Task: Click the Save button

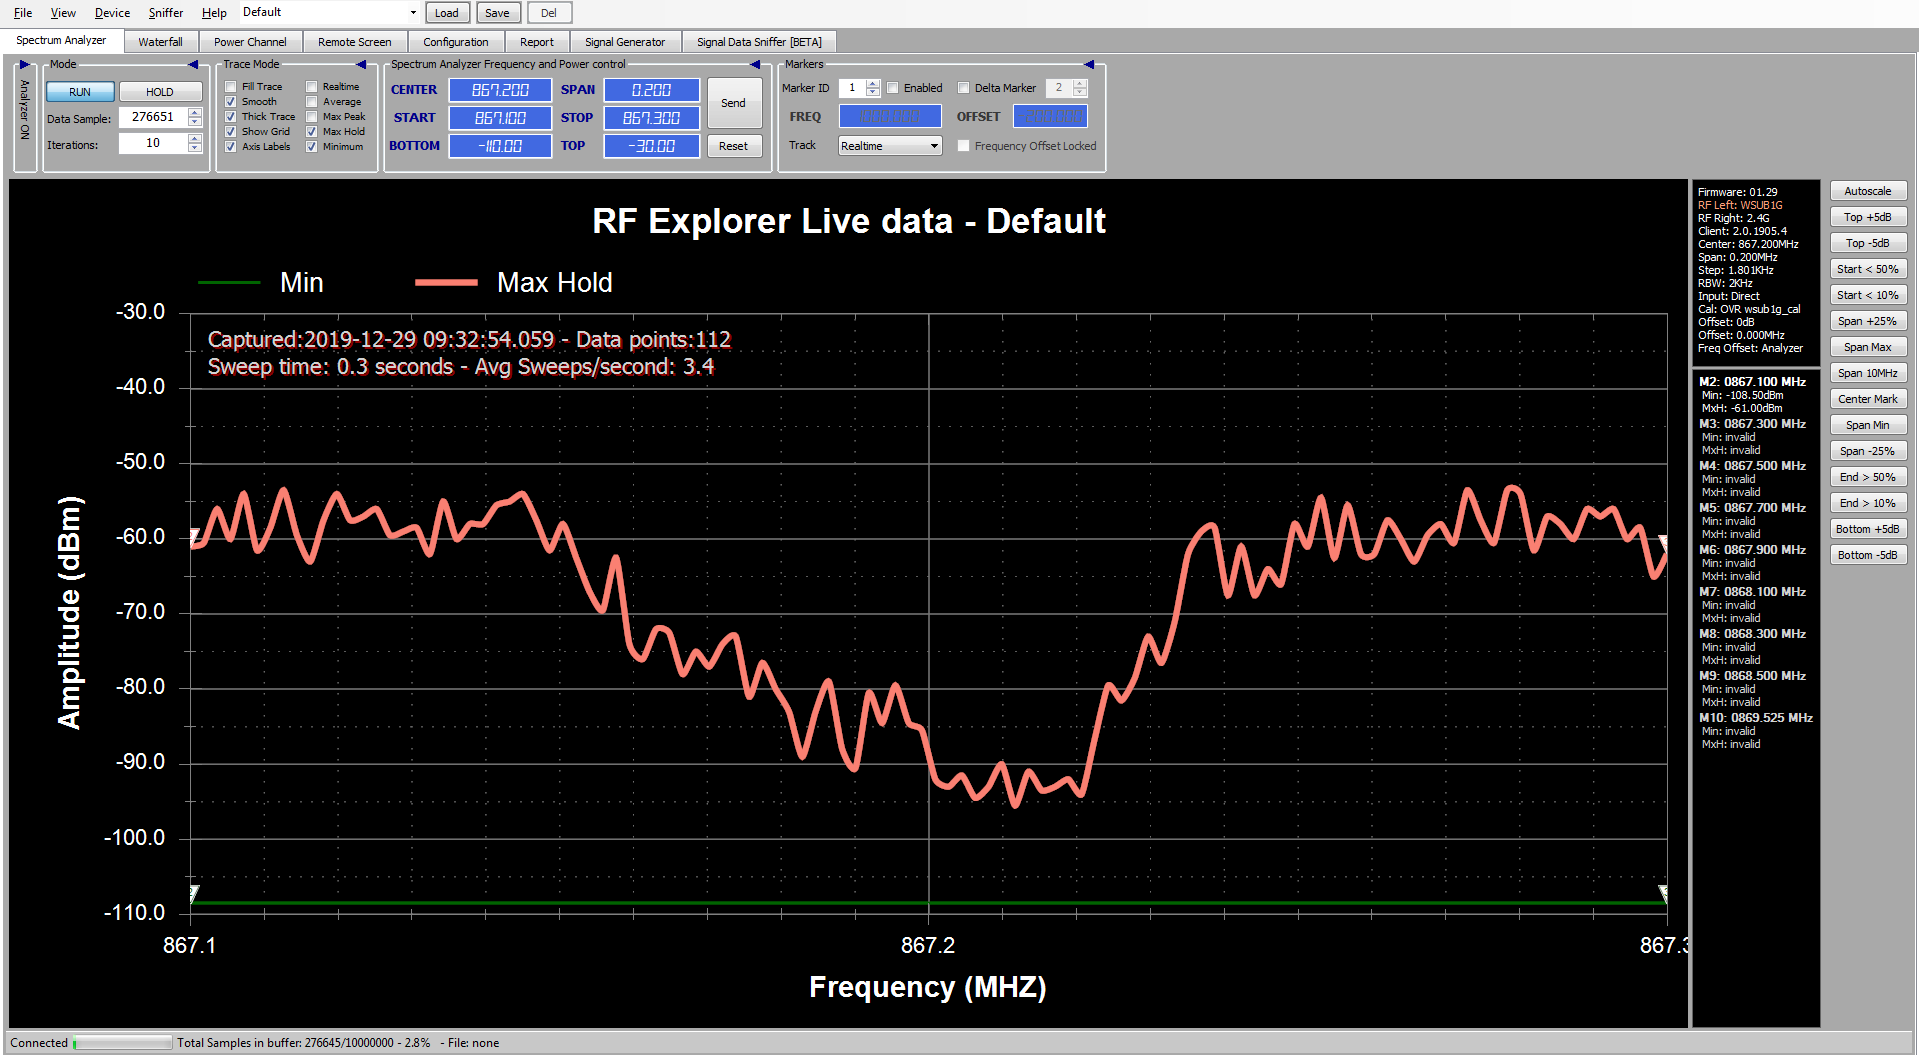Action: click(x=497, y=13)
